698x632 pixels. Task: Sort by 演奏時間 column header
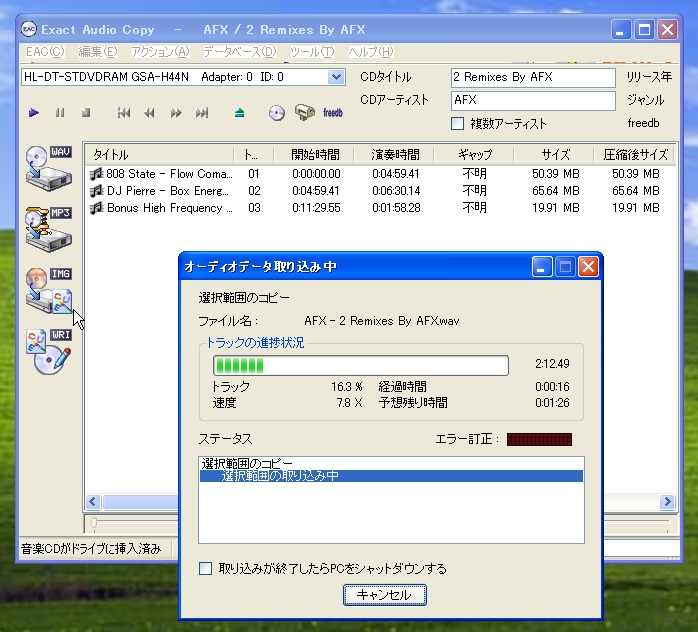tap(394, 154)
